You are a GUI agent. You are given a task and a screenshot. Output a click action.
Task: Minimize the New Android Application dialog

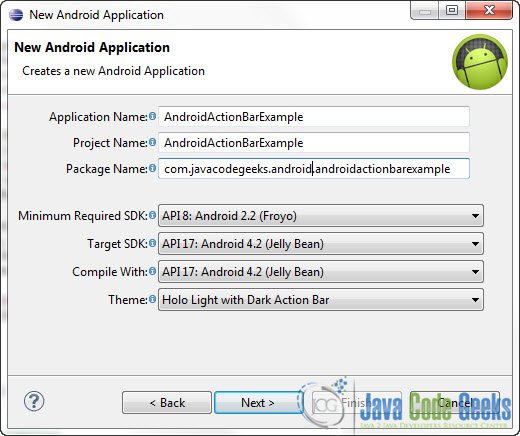tap(425, 10)
